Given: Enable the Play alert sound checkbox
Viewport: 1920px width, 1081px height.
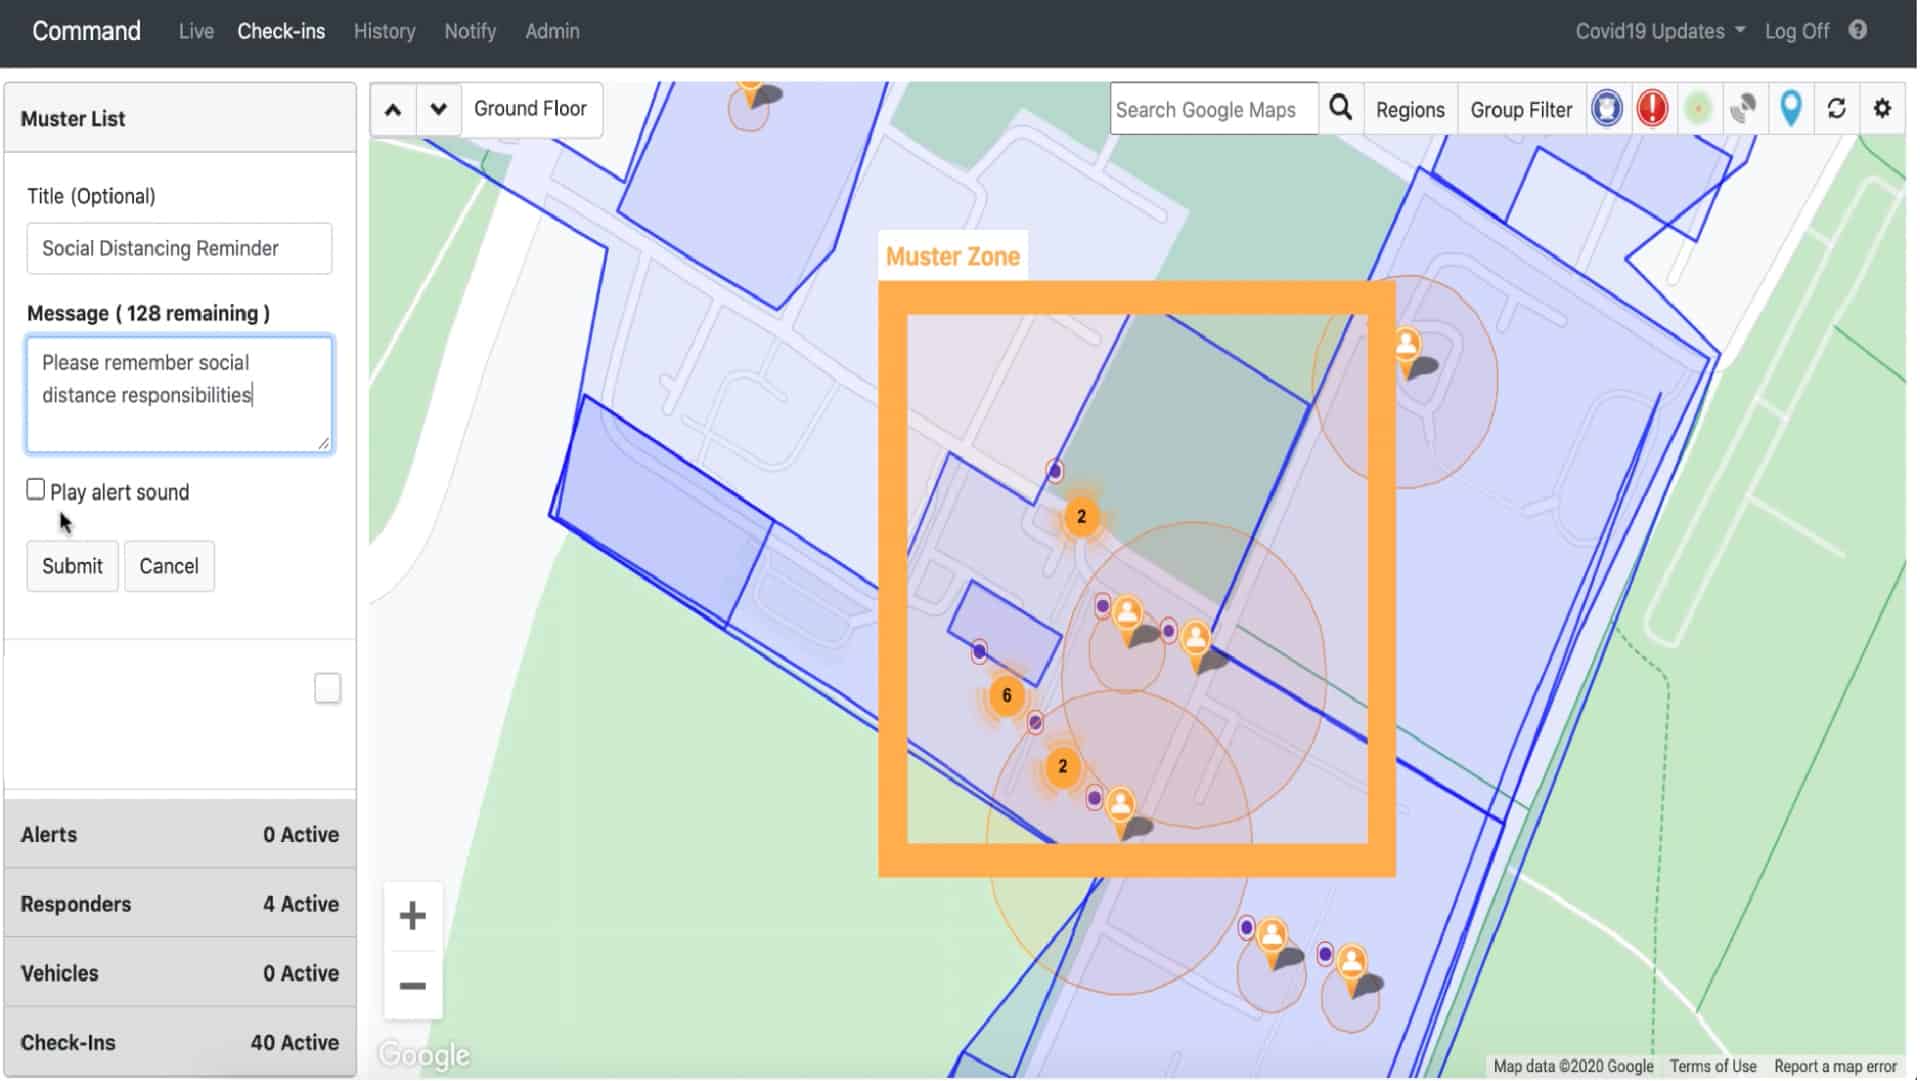Looking at the screenshot, I should click(x=36, y=488).
